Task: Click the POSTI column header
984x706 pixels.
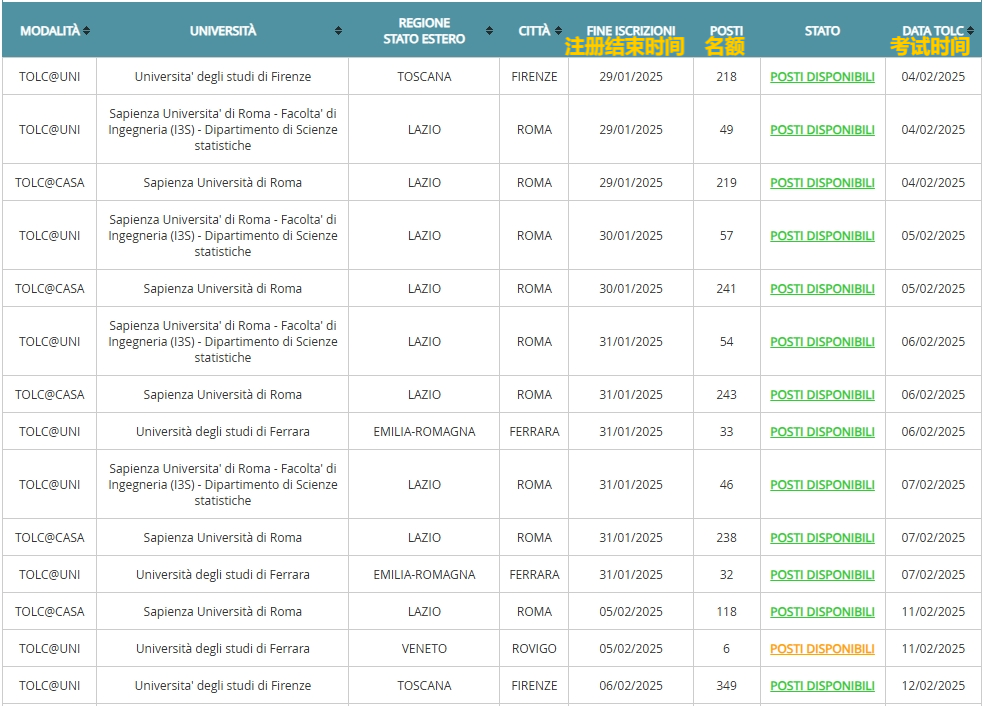Action: click(x=726, y=31)
